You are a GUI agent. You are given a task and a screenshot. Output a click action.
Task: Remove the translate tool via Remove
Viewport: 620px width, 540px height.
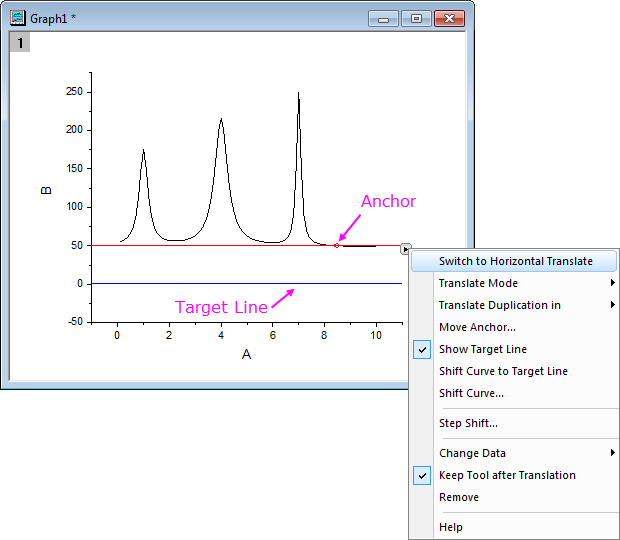coord(459,497)
